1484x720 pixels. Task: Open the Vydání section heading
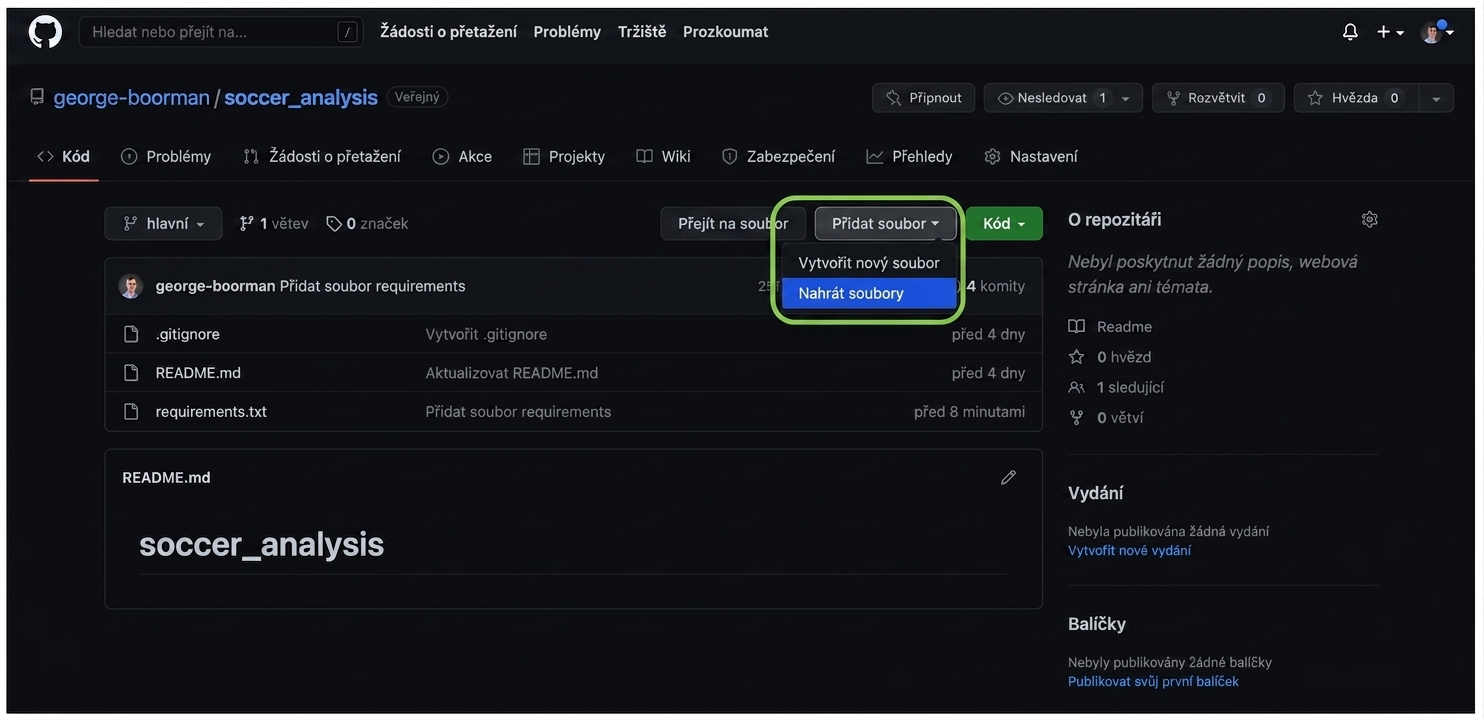(x=1096, y=493)
